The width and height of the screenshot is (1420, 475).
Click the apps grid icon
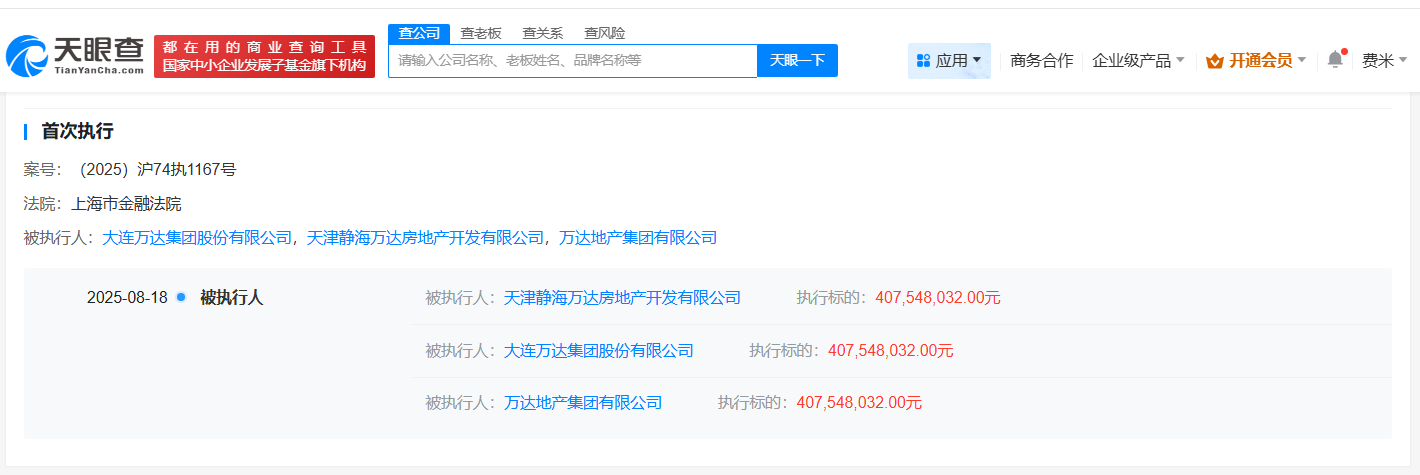923,61
